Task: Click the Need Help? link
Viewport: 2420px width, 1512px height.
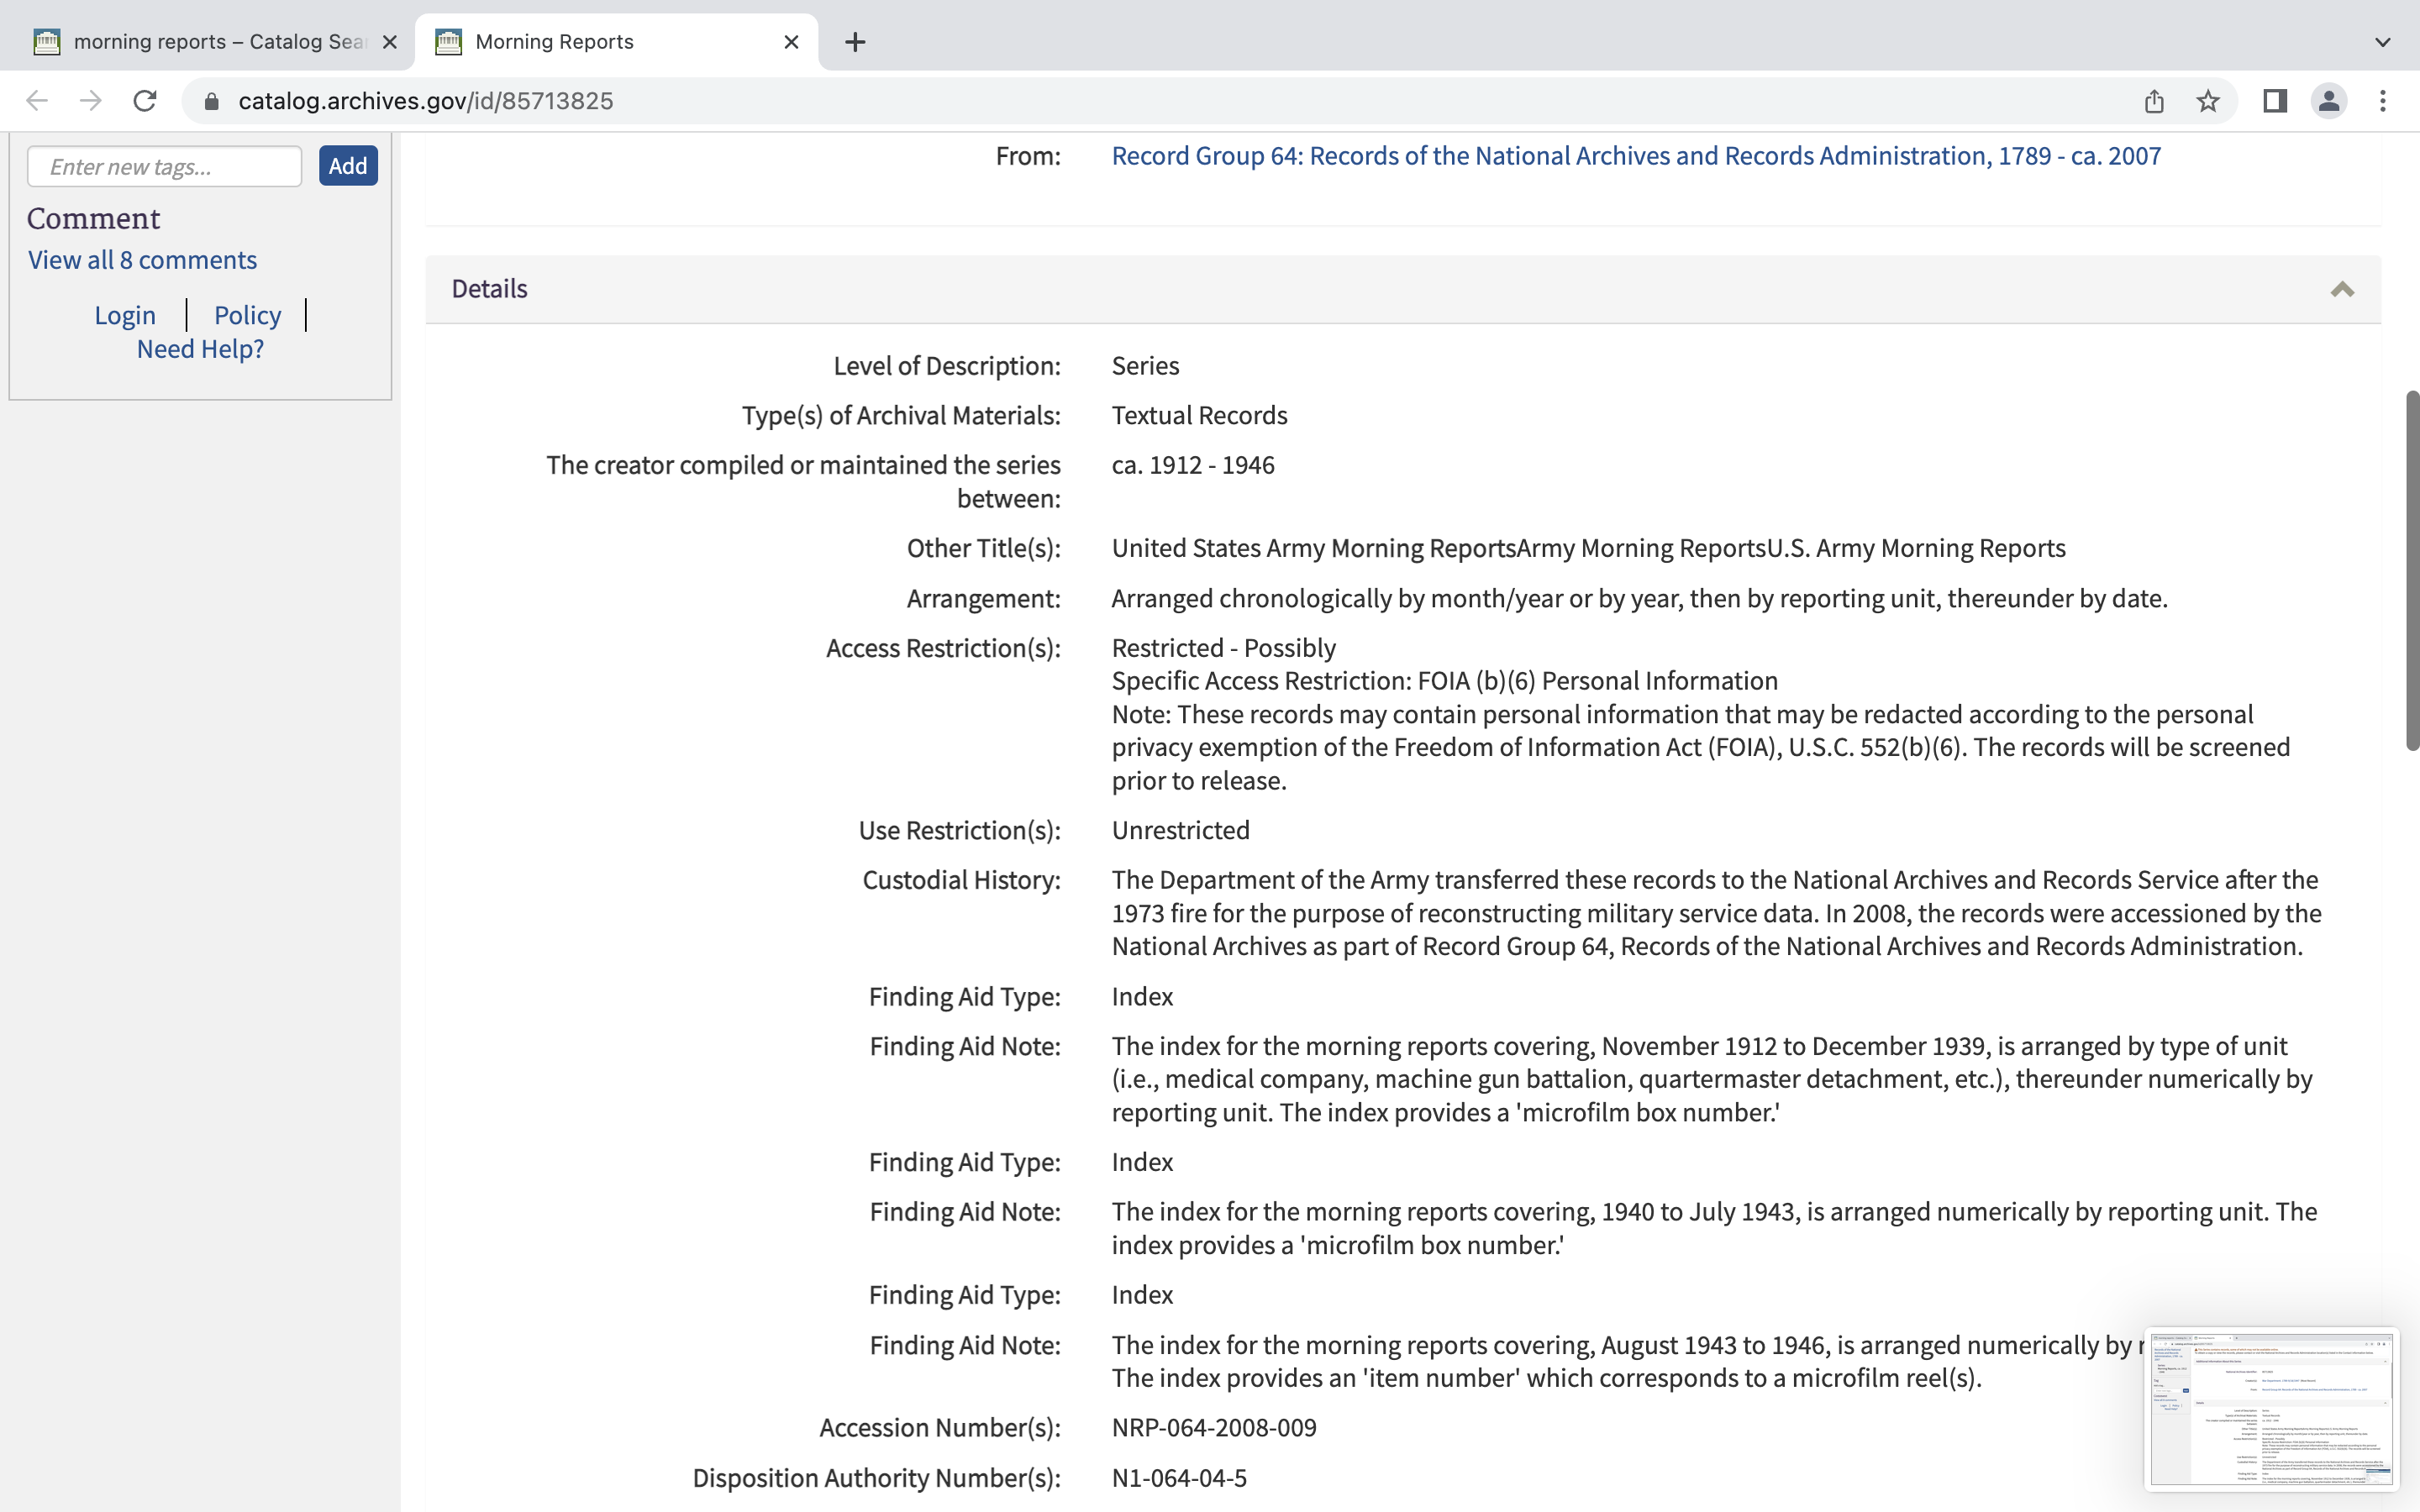Action: click(x=200, y=349)
